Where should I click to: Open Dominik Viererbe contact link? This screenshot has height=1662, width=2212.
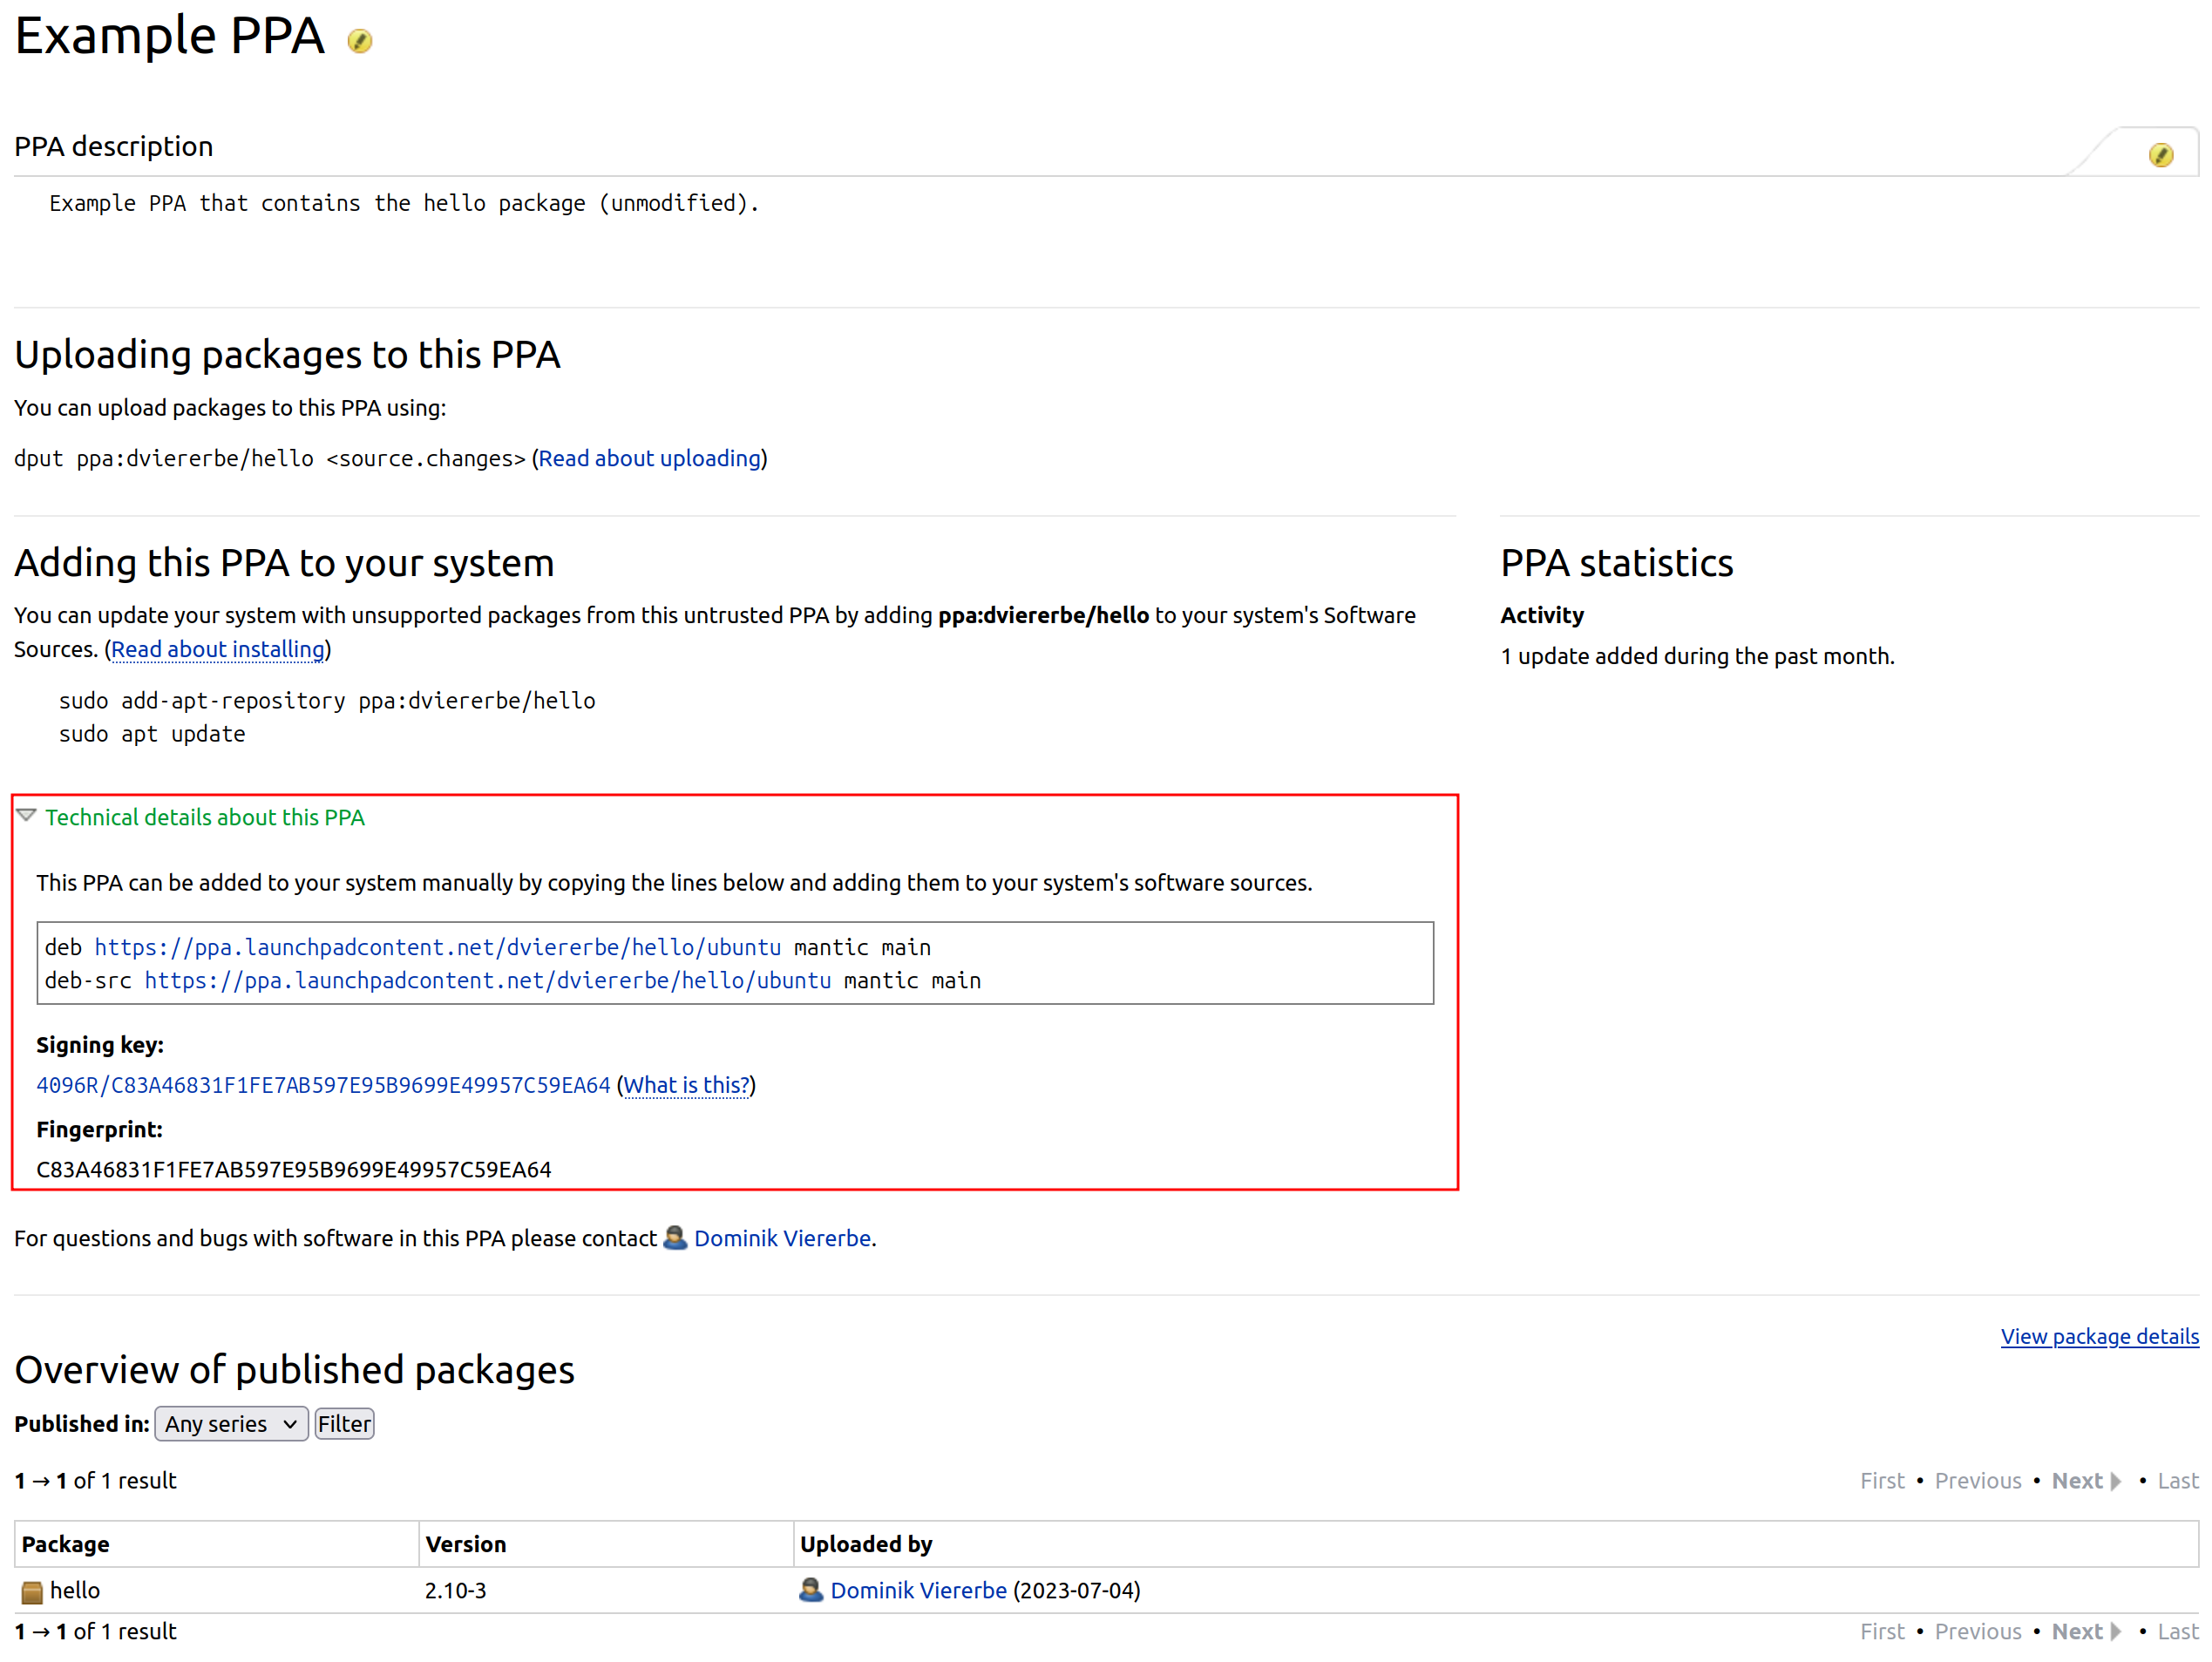[x=782, y=1238]
